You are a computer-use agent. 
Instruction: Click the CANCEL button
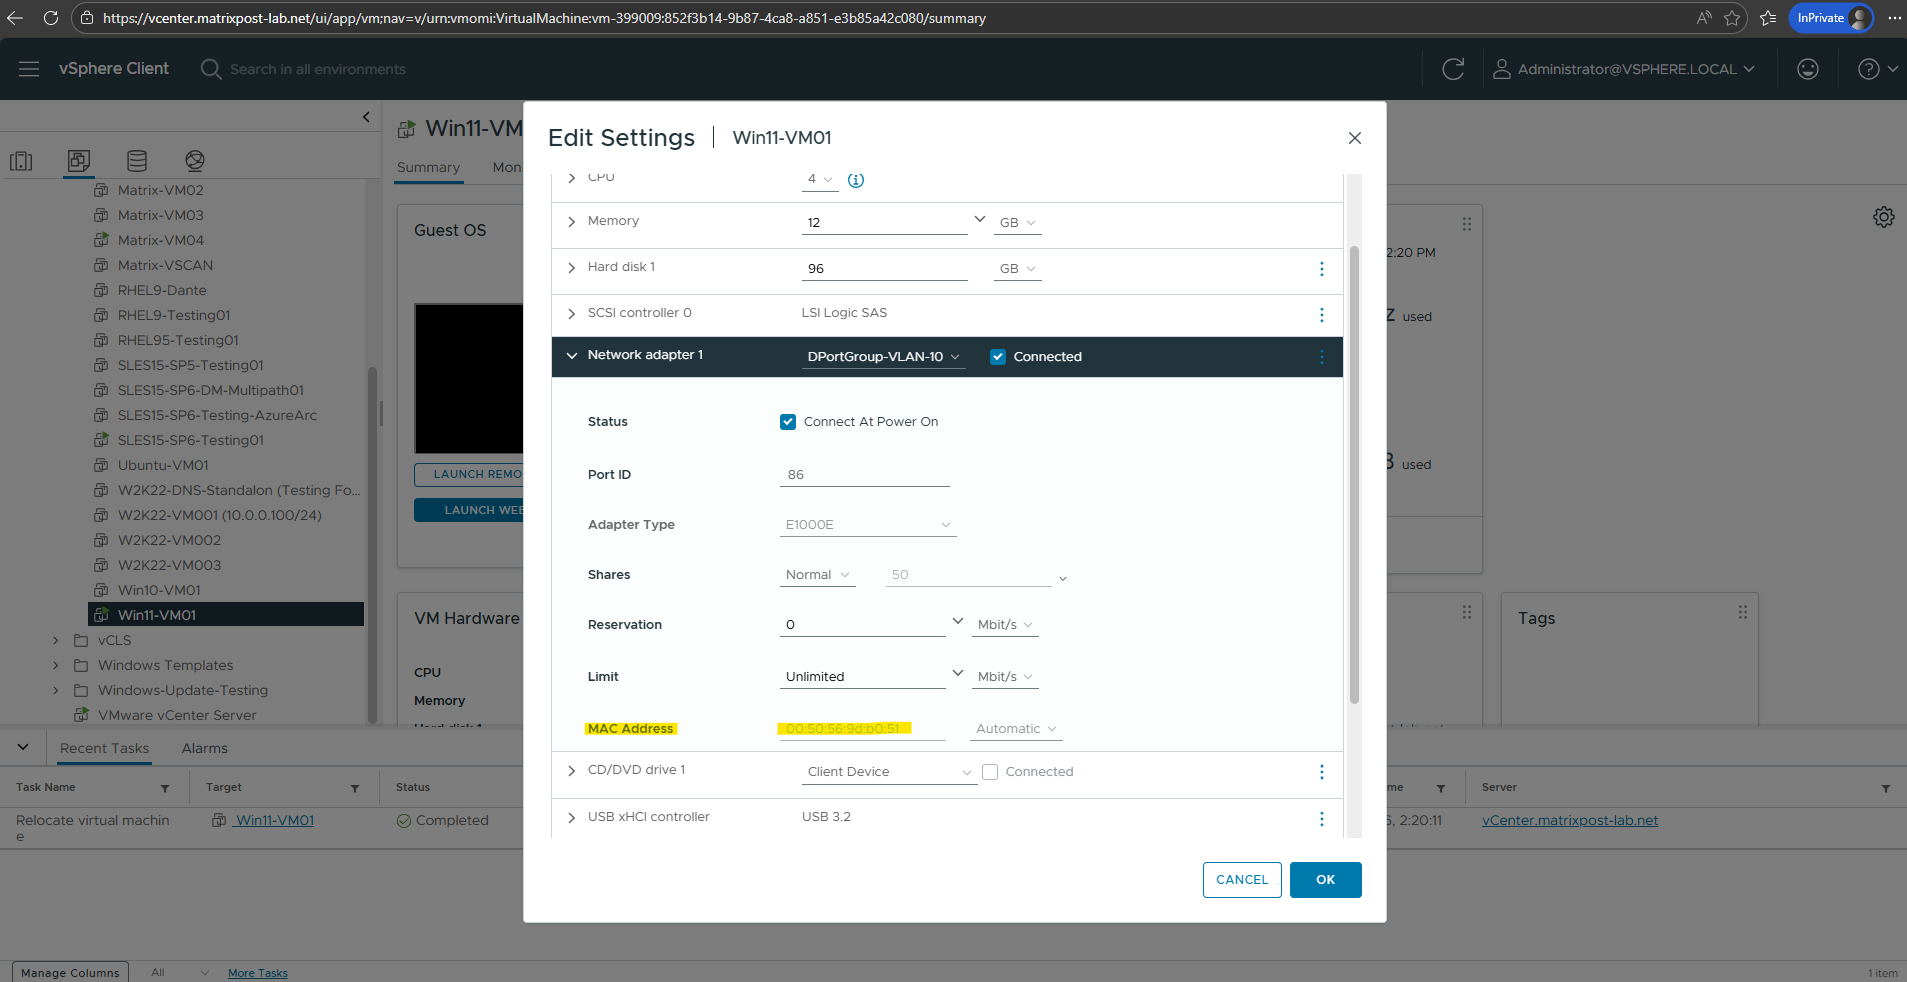tap(1241, 880)
